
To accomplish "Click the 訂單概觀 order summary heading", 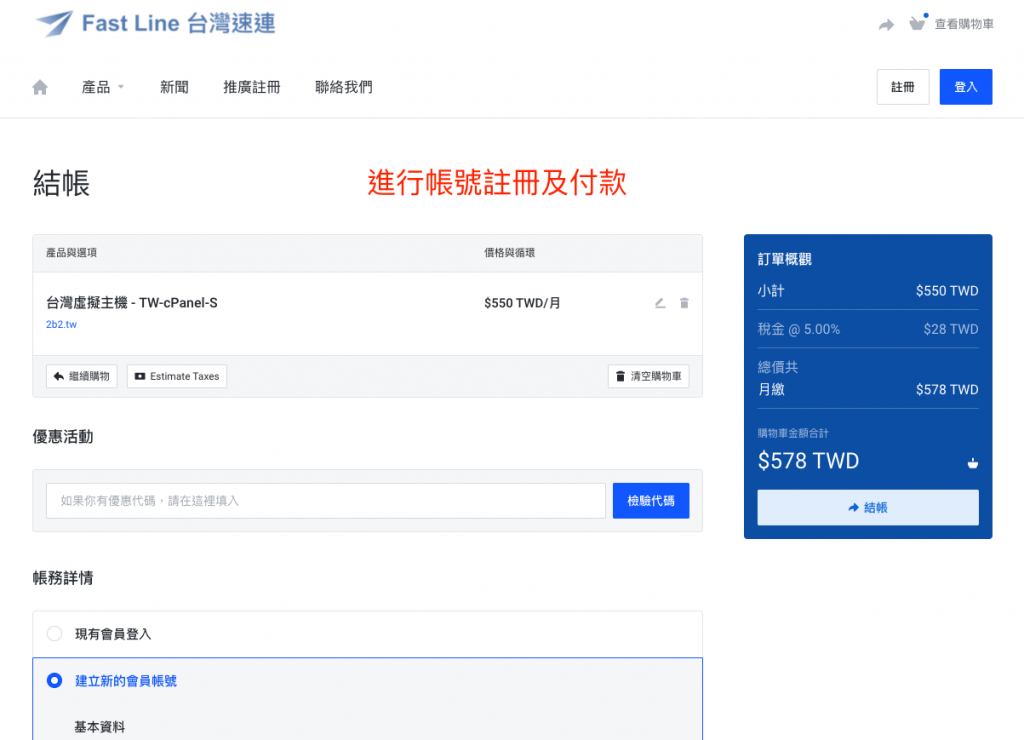I will click(784, 259).
